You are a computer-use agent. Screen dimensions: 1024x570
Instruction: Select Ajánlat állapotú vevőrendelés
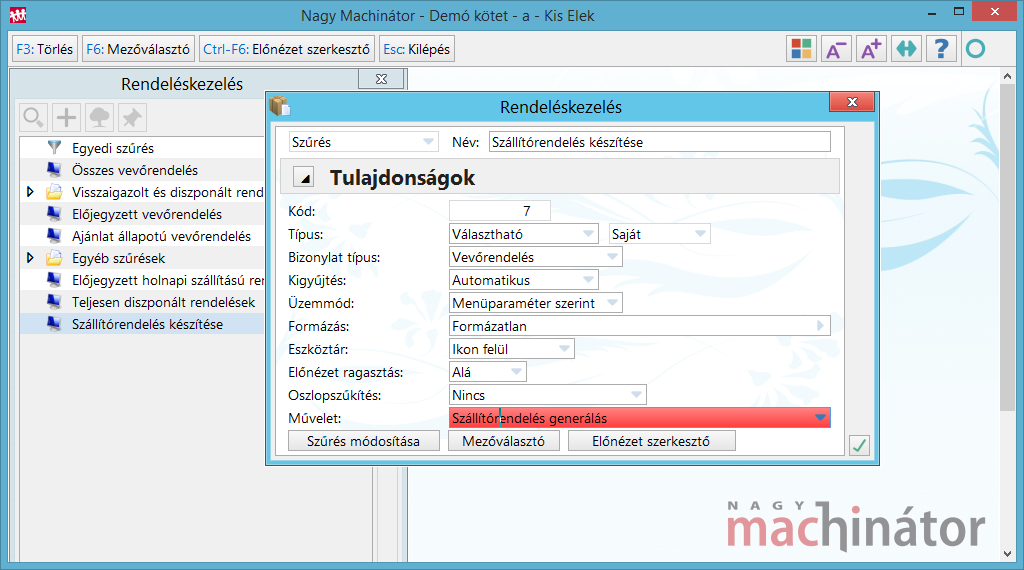click(142, 236)
